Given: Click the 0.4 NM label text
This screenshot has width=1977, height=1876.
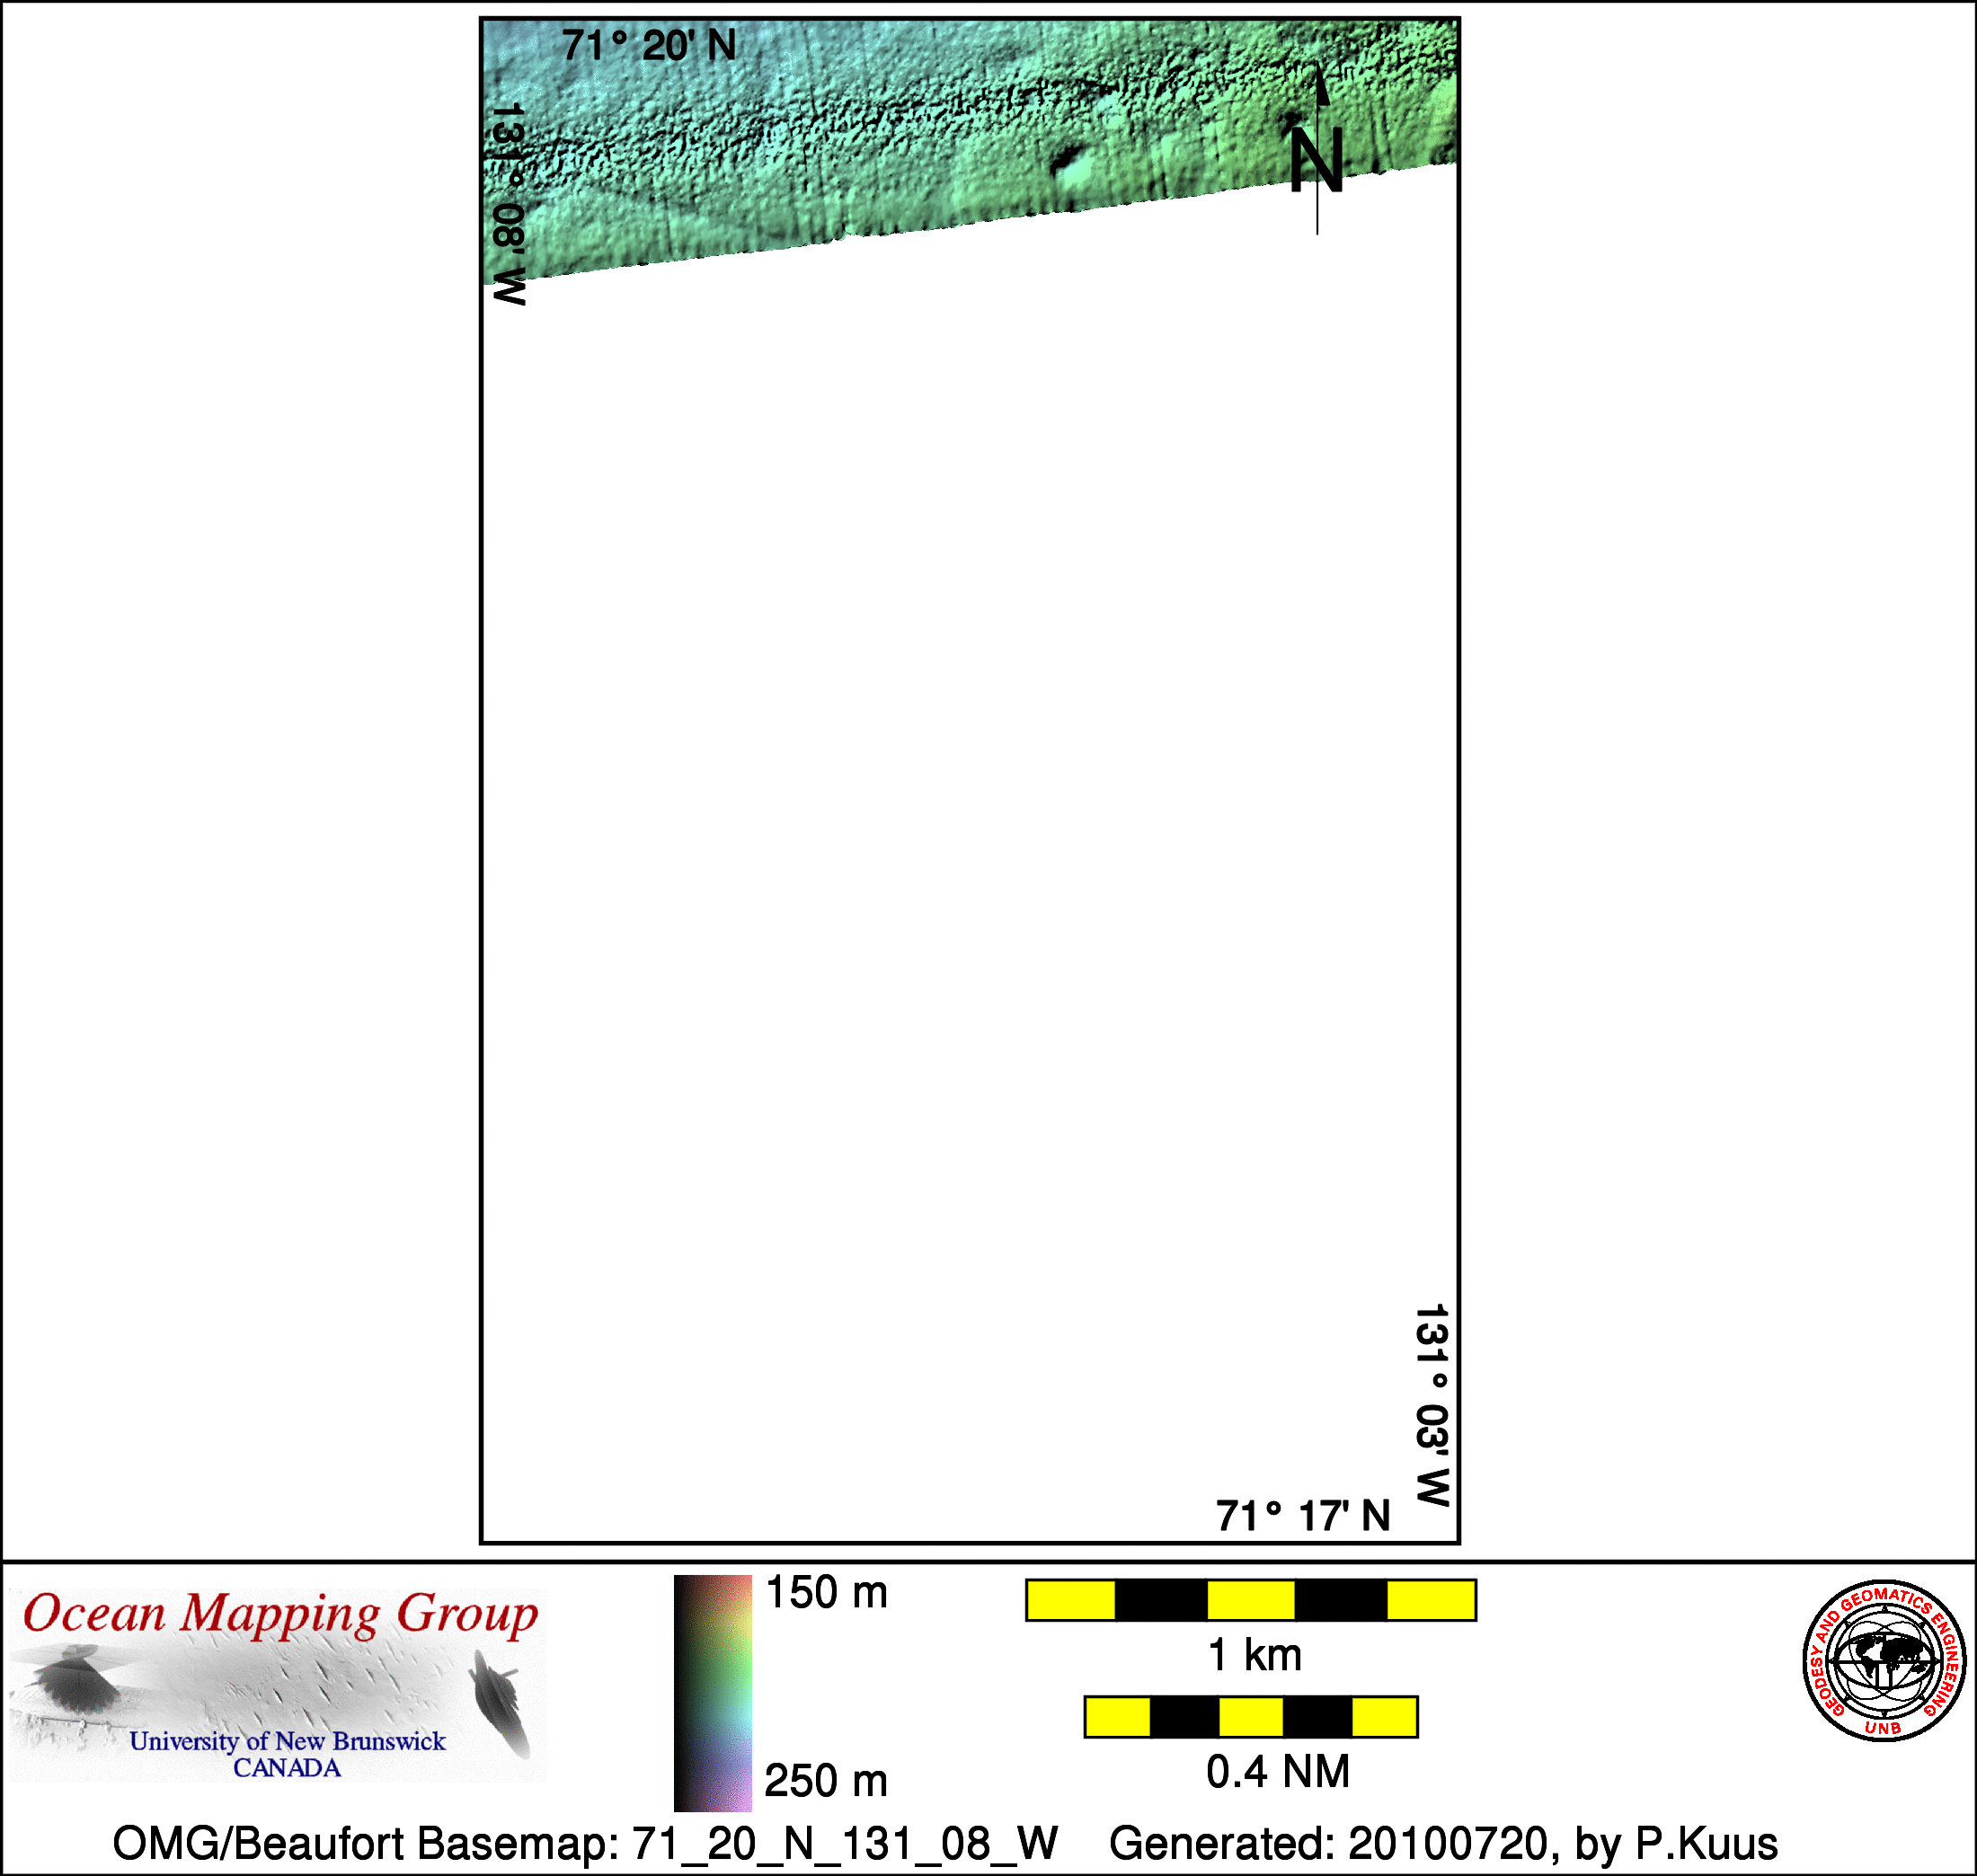Looking at the screenshot, I should 1277,1772.
